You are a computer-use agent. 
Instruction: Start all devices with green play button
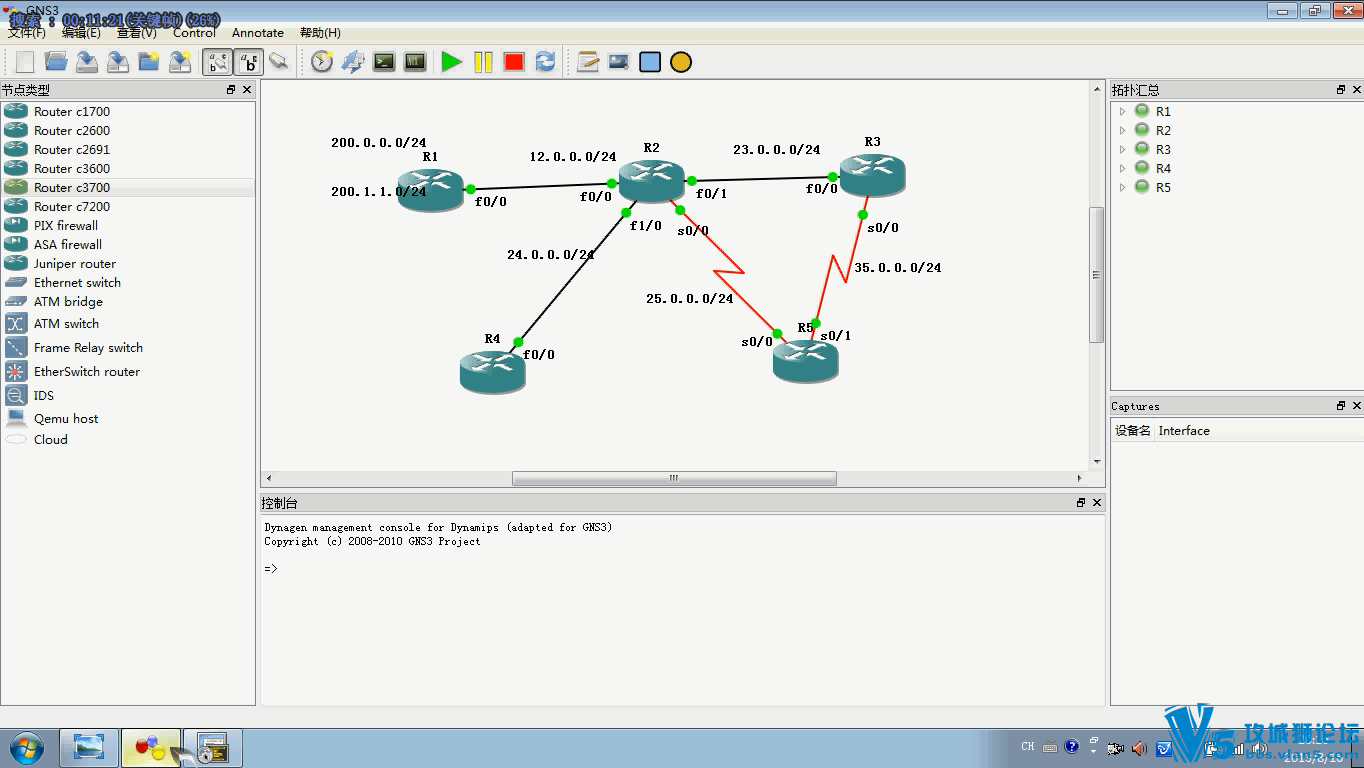pyautogui.click(x=451, y=62)
